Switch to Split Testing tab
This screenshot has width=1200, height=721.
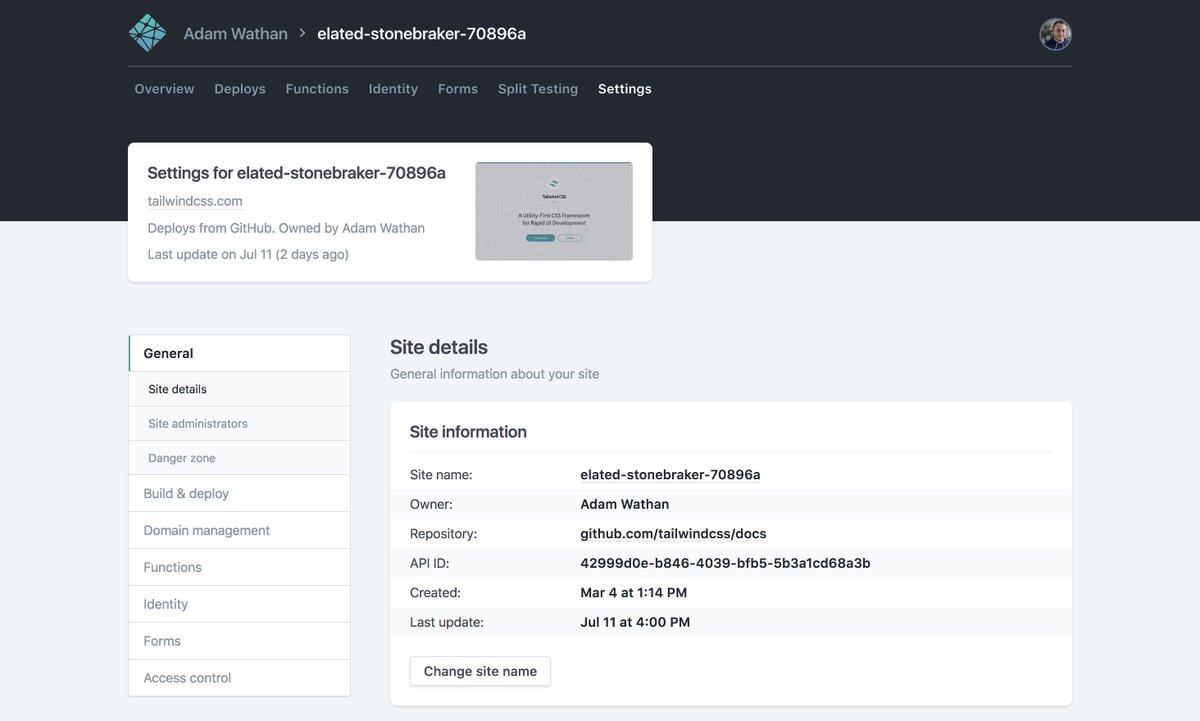(538, 89)
